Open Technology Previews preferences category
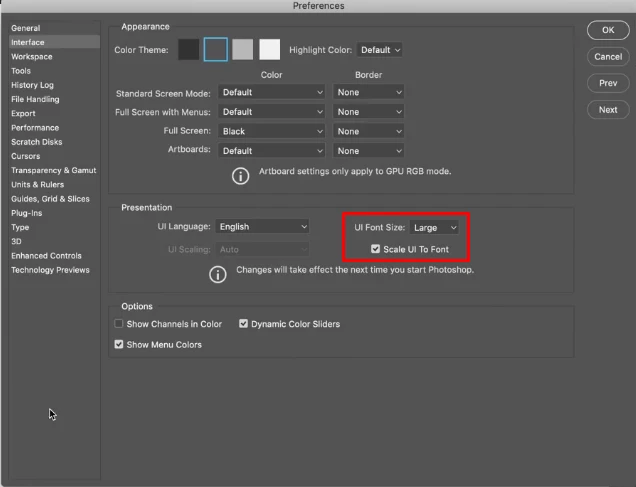This screenshot has height=487, width=636. tap(54, 270)
